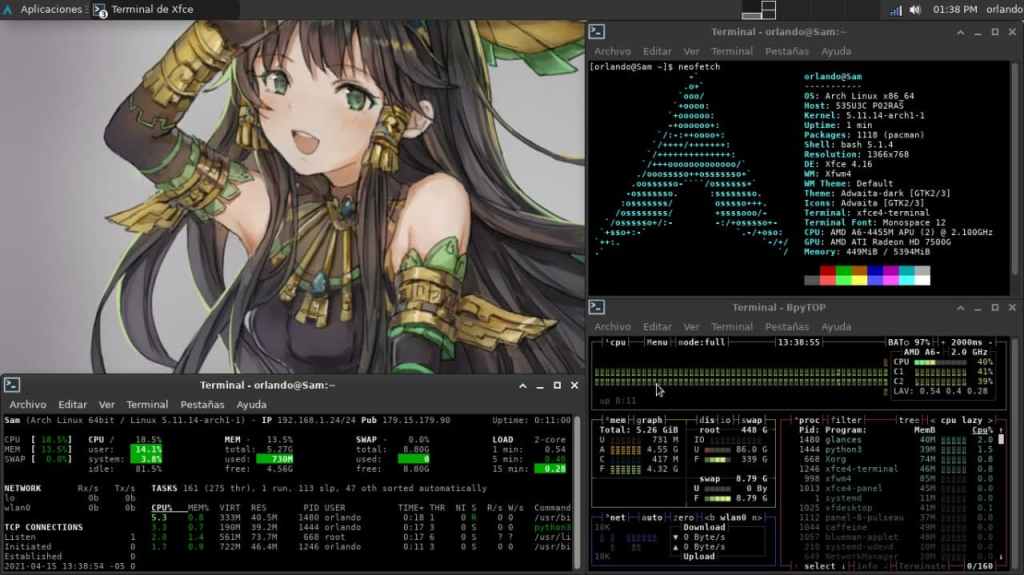This screenshot has height=575, width=1024.
Task: Open the orlando user menu in panel
Action: click(x=1004, y=10)
